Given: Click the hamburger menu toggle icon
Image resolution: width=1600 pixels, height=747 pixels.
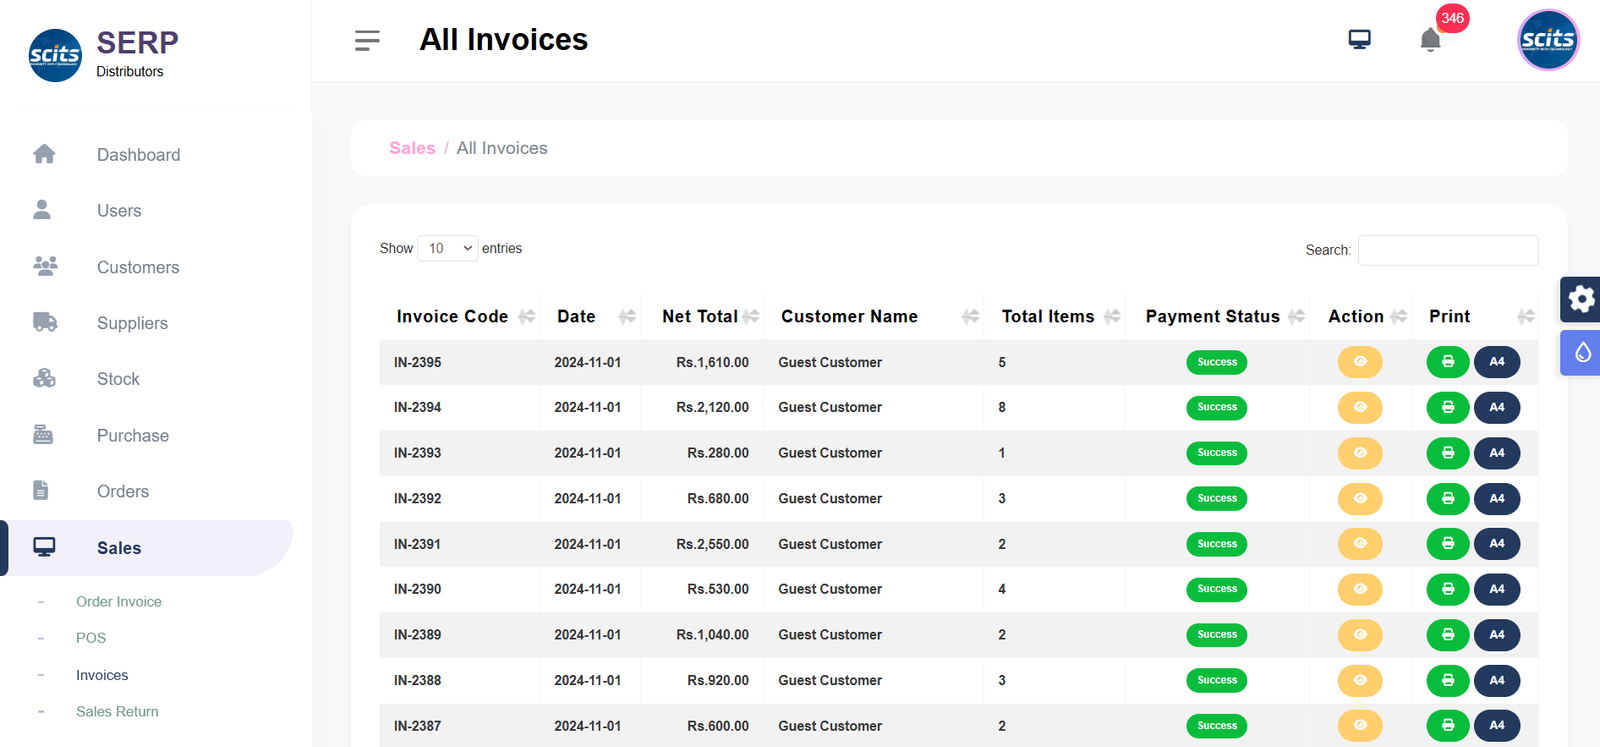Looking at the screenshot, I should coord(367,40).
